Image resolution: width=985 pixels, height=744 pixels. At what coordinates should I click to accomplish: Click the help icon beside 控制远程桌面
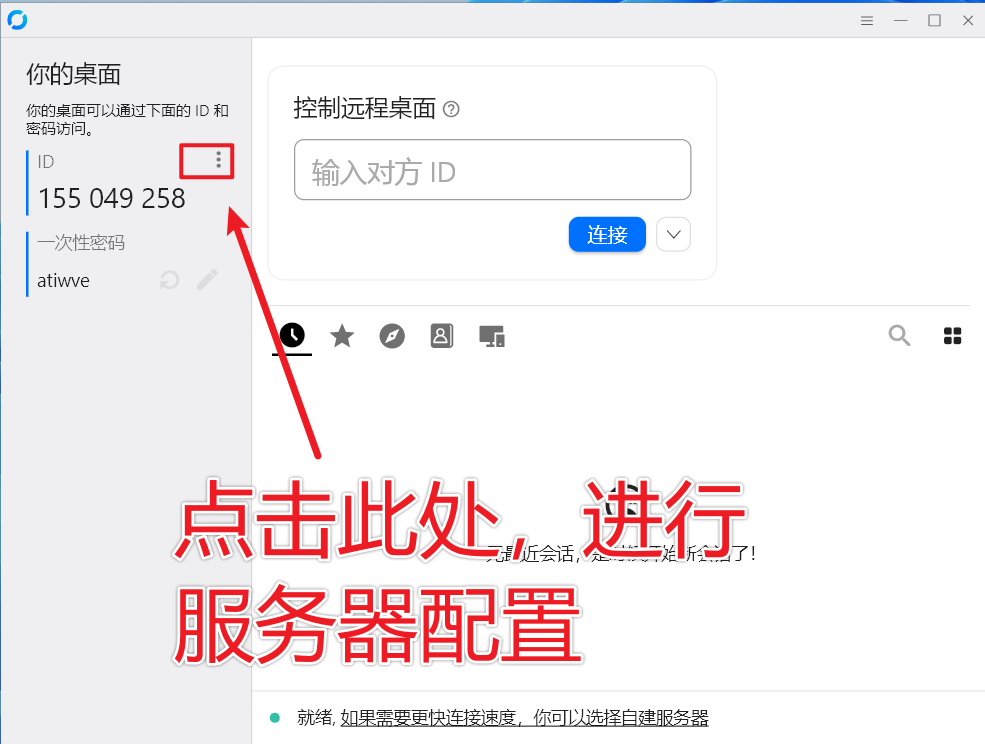pos(451,109)
